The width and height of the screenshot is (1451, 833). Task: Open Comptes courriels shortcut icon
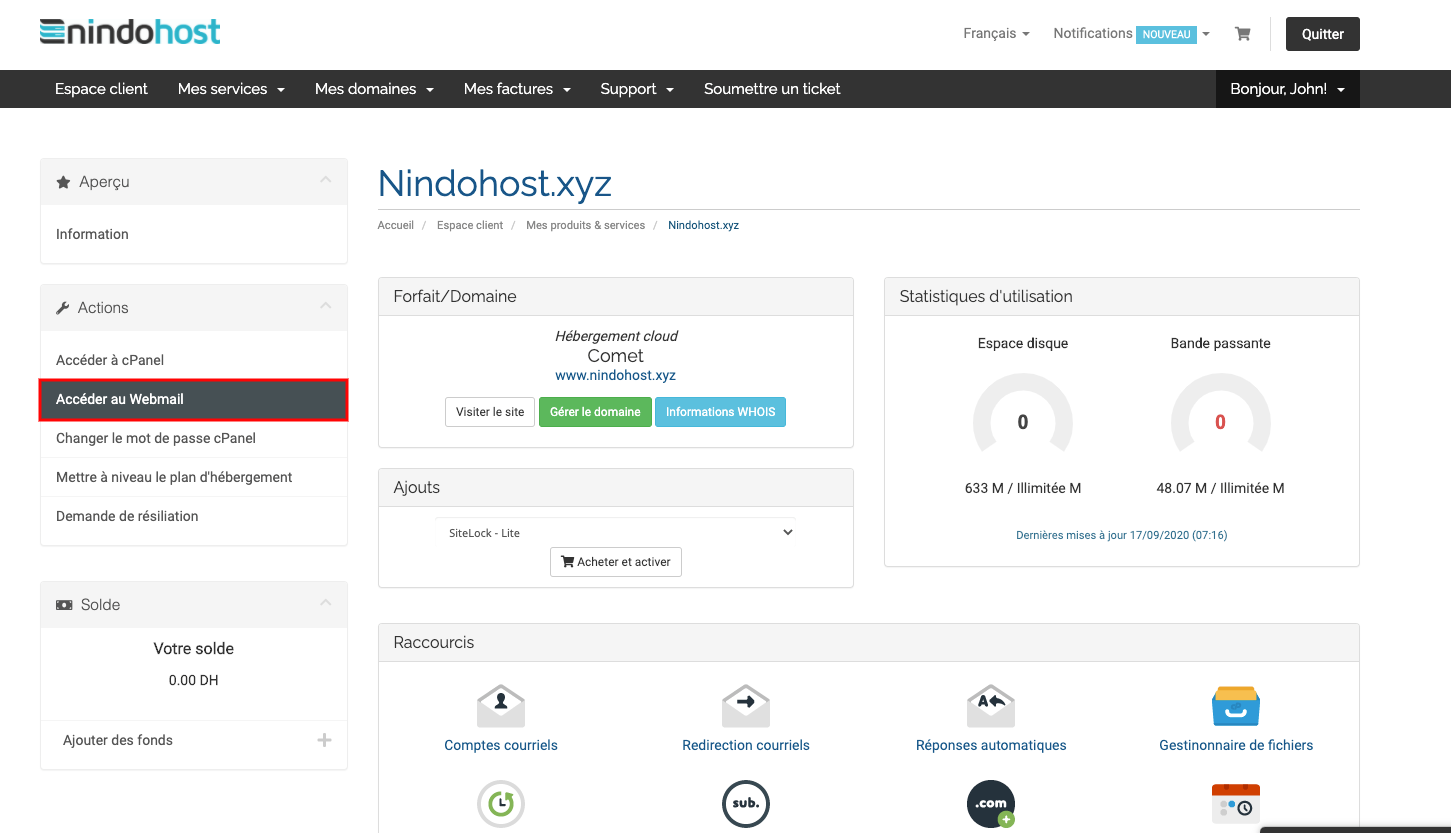pyautogui.click(x=501, y=706)
